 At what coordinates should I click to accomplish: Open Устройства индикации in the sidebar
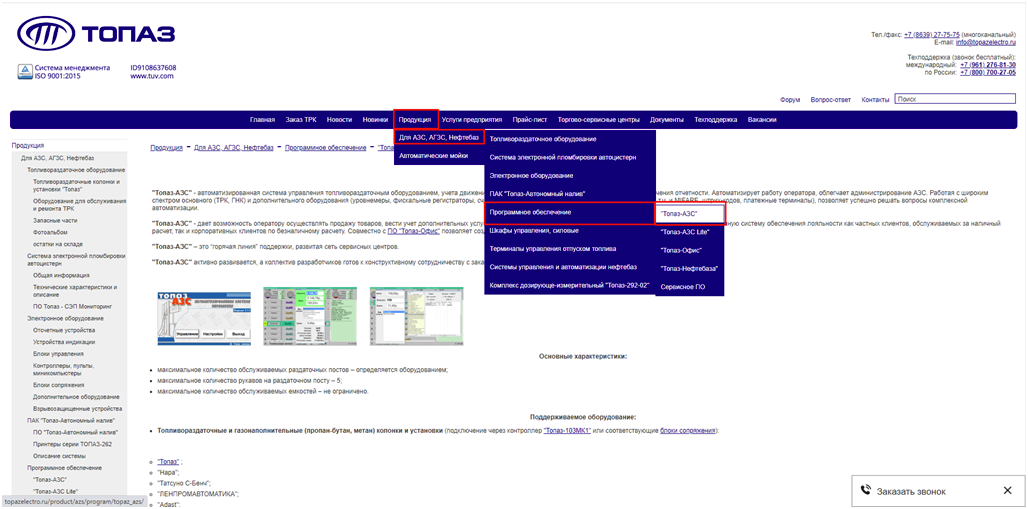[x=64, y=342]
